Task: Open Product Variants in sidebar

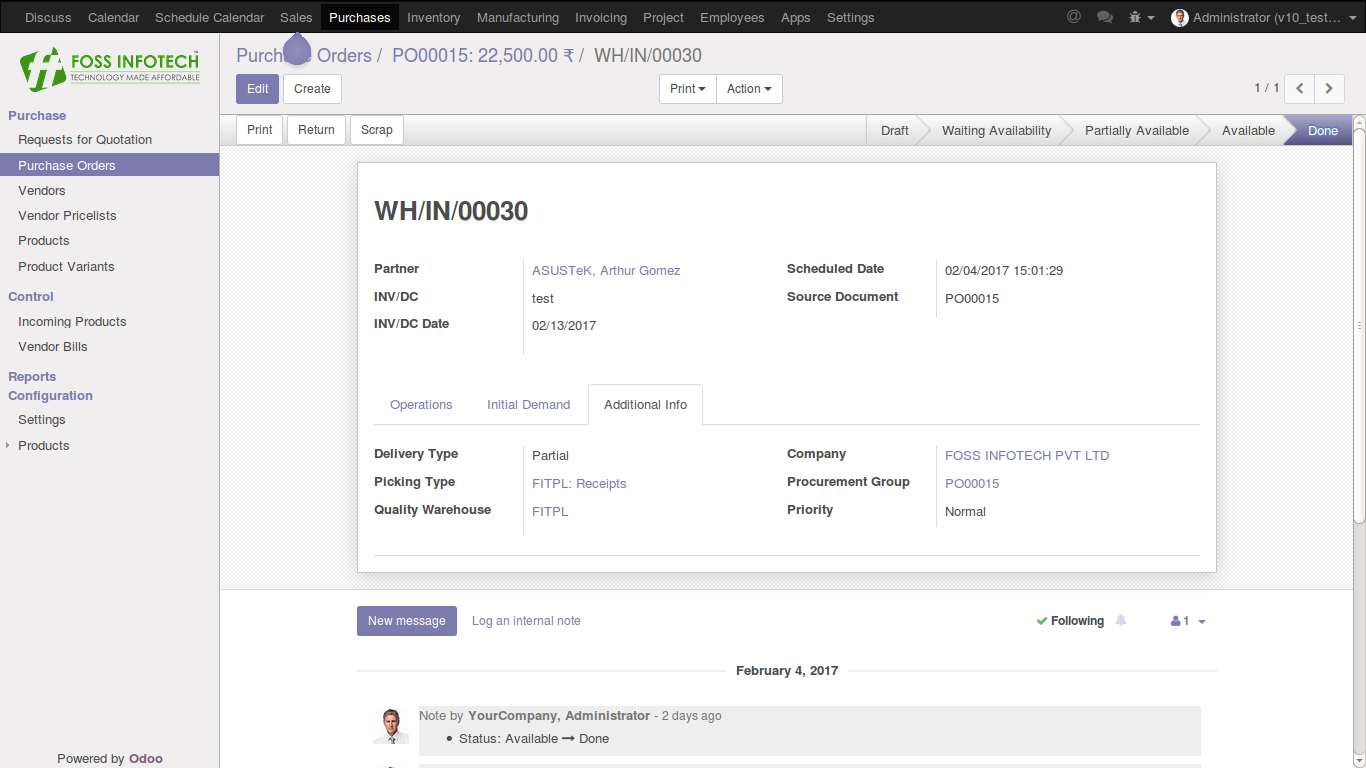Action: 66,267
